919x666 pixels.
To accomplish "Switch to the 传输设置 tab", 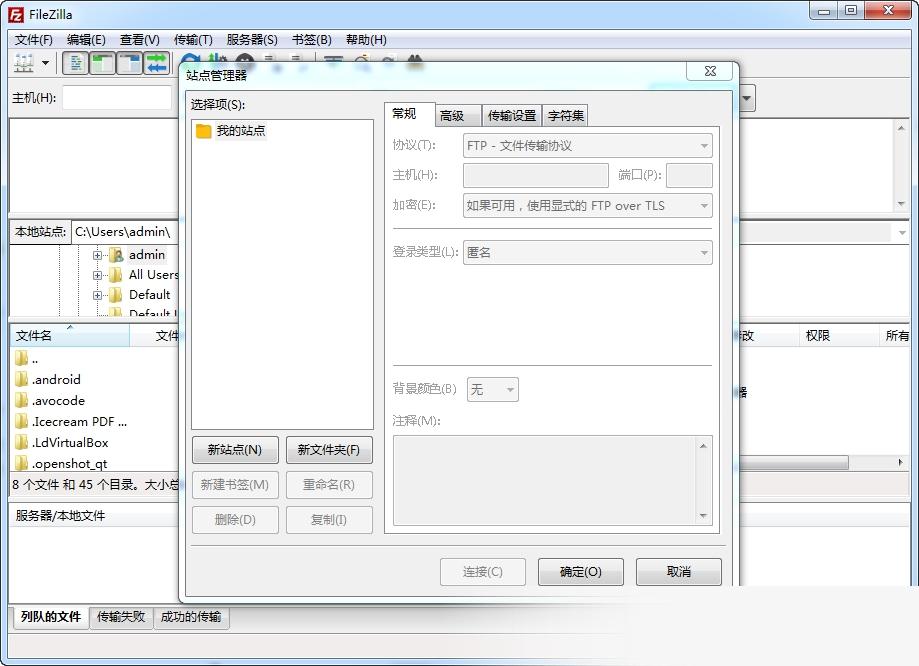I will coord(512,116).
